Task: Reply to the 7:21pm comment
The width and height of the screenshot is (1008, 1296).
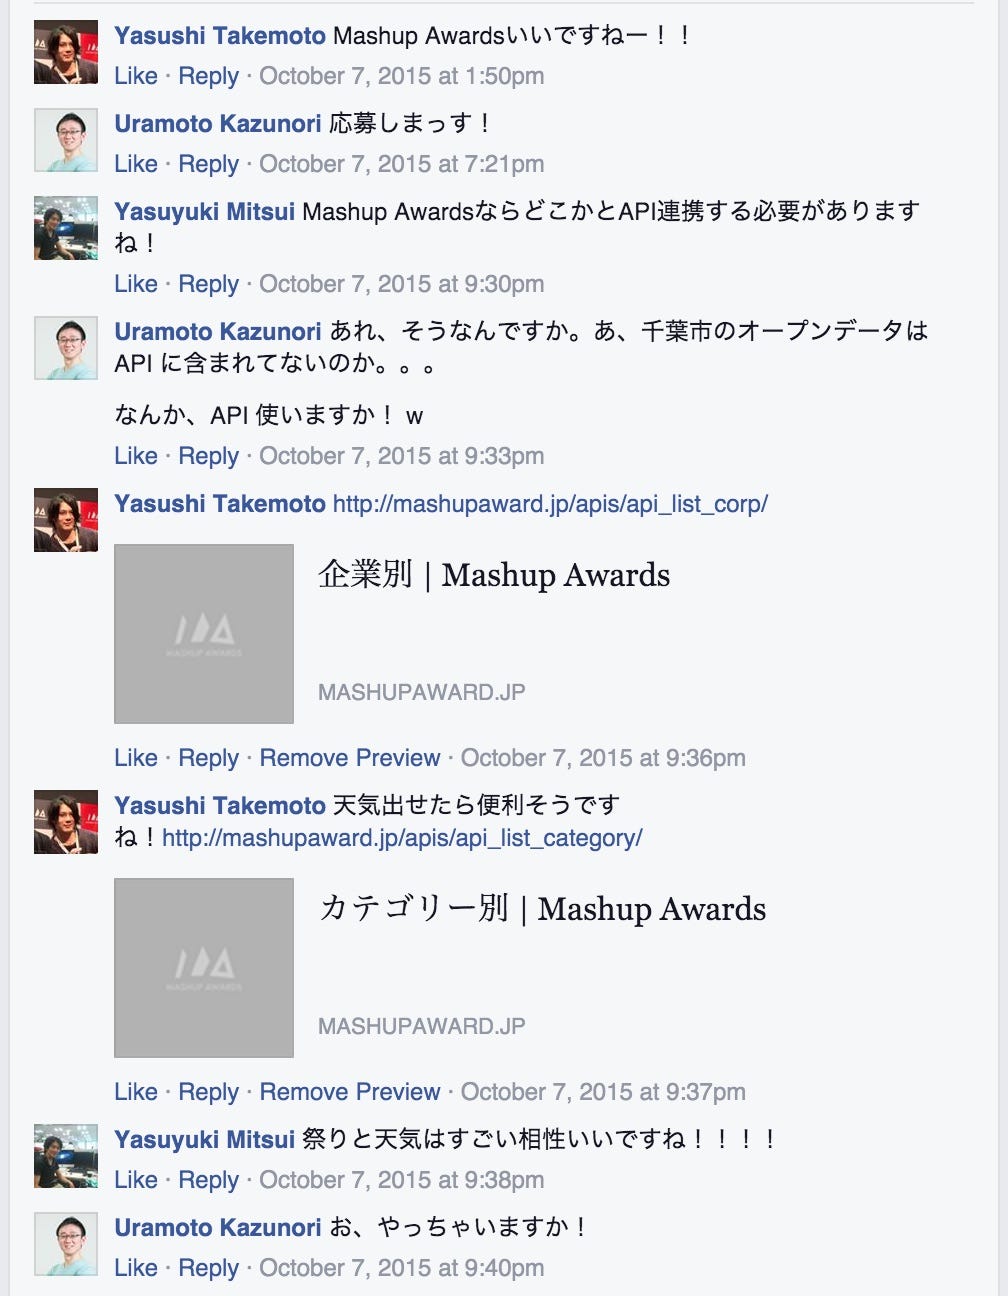Action: pyautogui.click(x=208, y=164)
